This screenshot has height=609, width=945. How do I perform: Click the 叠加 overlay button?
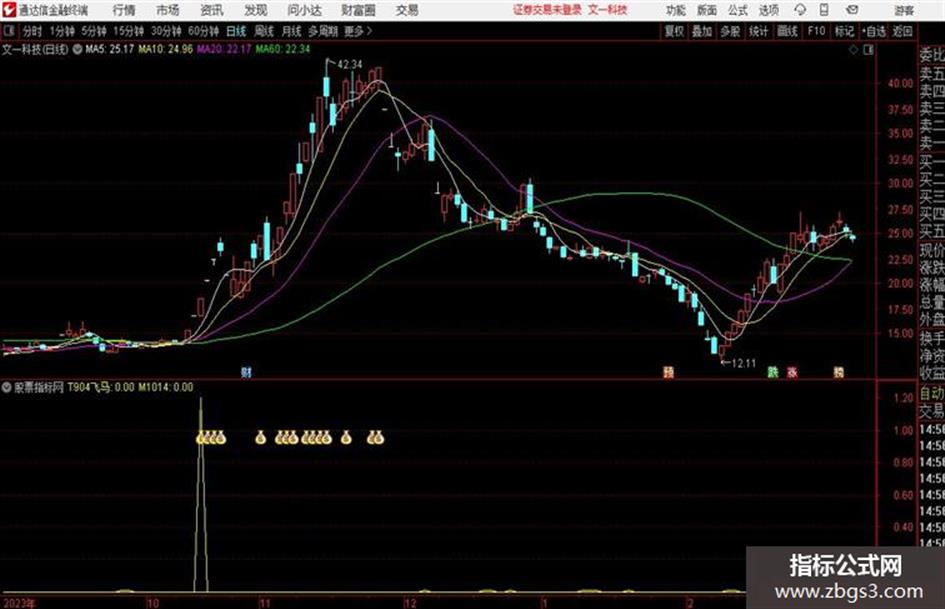coord(702,31)
